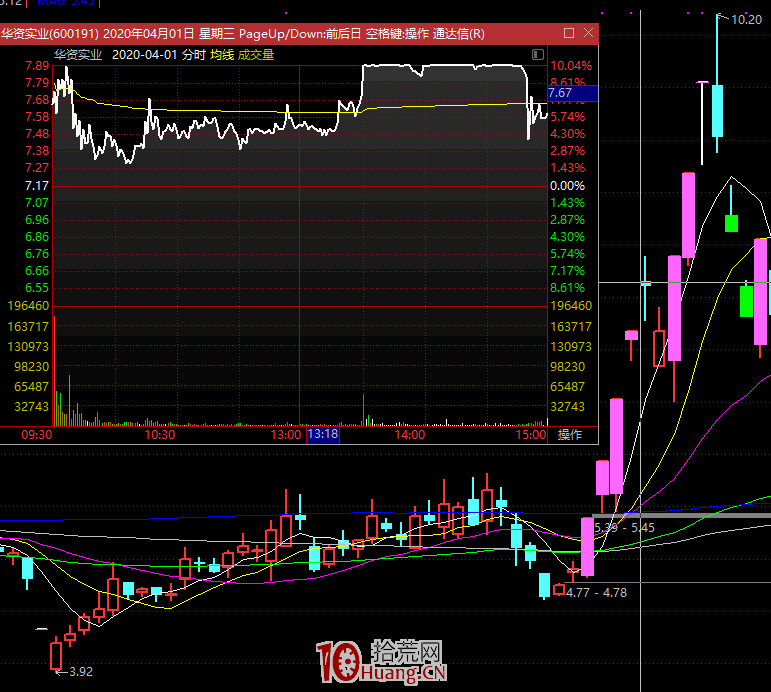Click the 华资实业 stock name label
Screen dimensions: 771x692
[78, 55]
